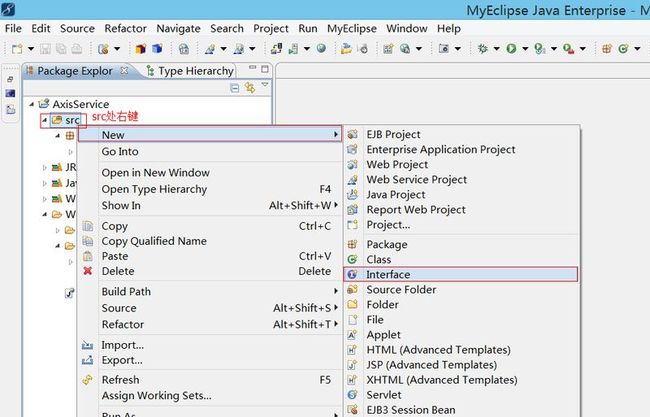Click the New Java Package toolbar icon

[607, 48]
